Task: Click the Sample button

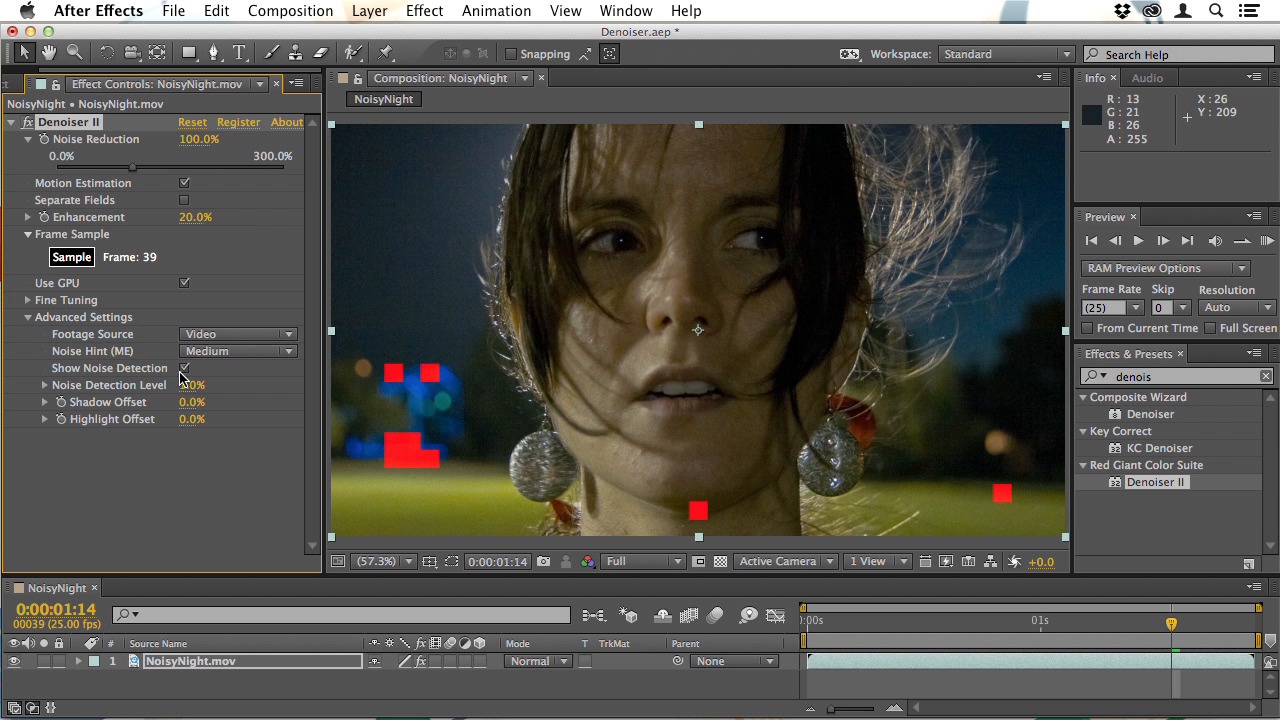Action: pyautogui.click(x=72, y=257)
